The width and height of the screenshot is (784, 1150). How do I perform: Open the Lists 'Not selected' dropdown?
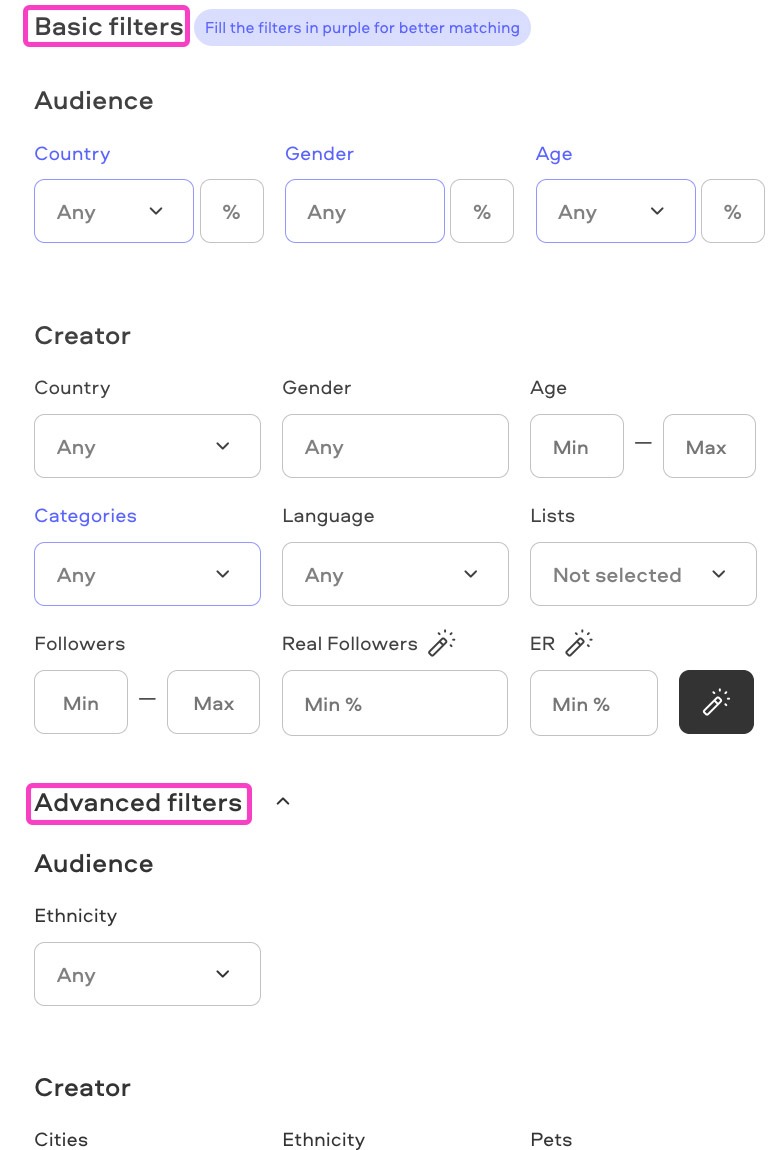[643, 574]
